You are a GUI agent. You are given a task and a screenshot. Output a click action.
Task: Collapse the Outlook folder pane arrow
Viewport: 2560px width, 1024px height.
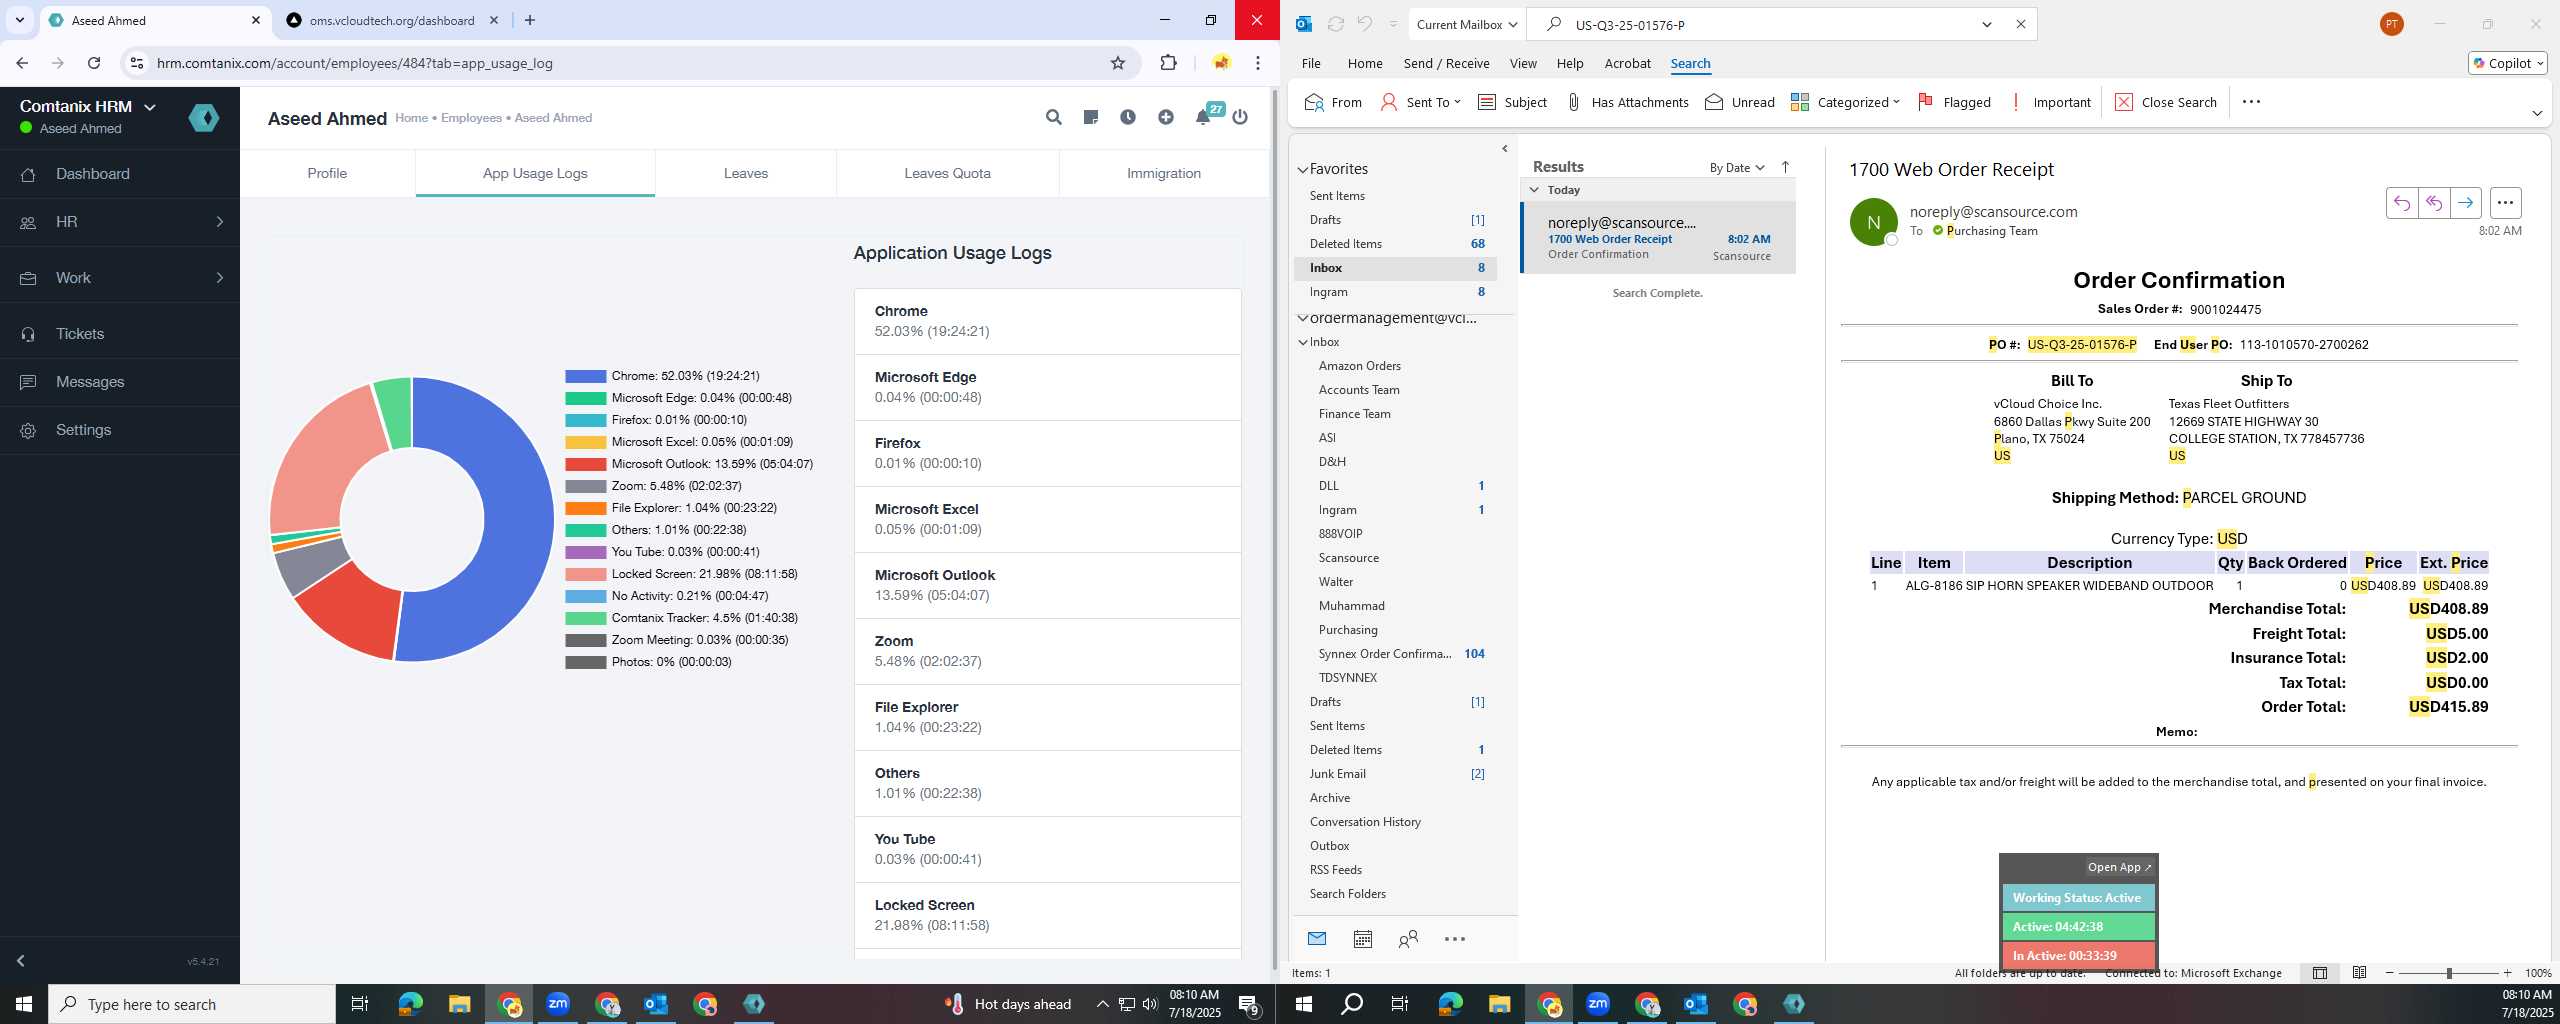[1505, 149]
